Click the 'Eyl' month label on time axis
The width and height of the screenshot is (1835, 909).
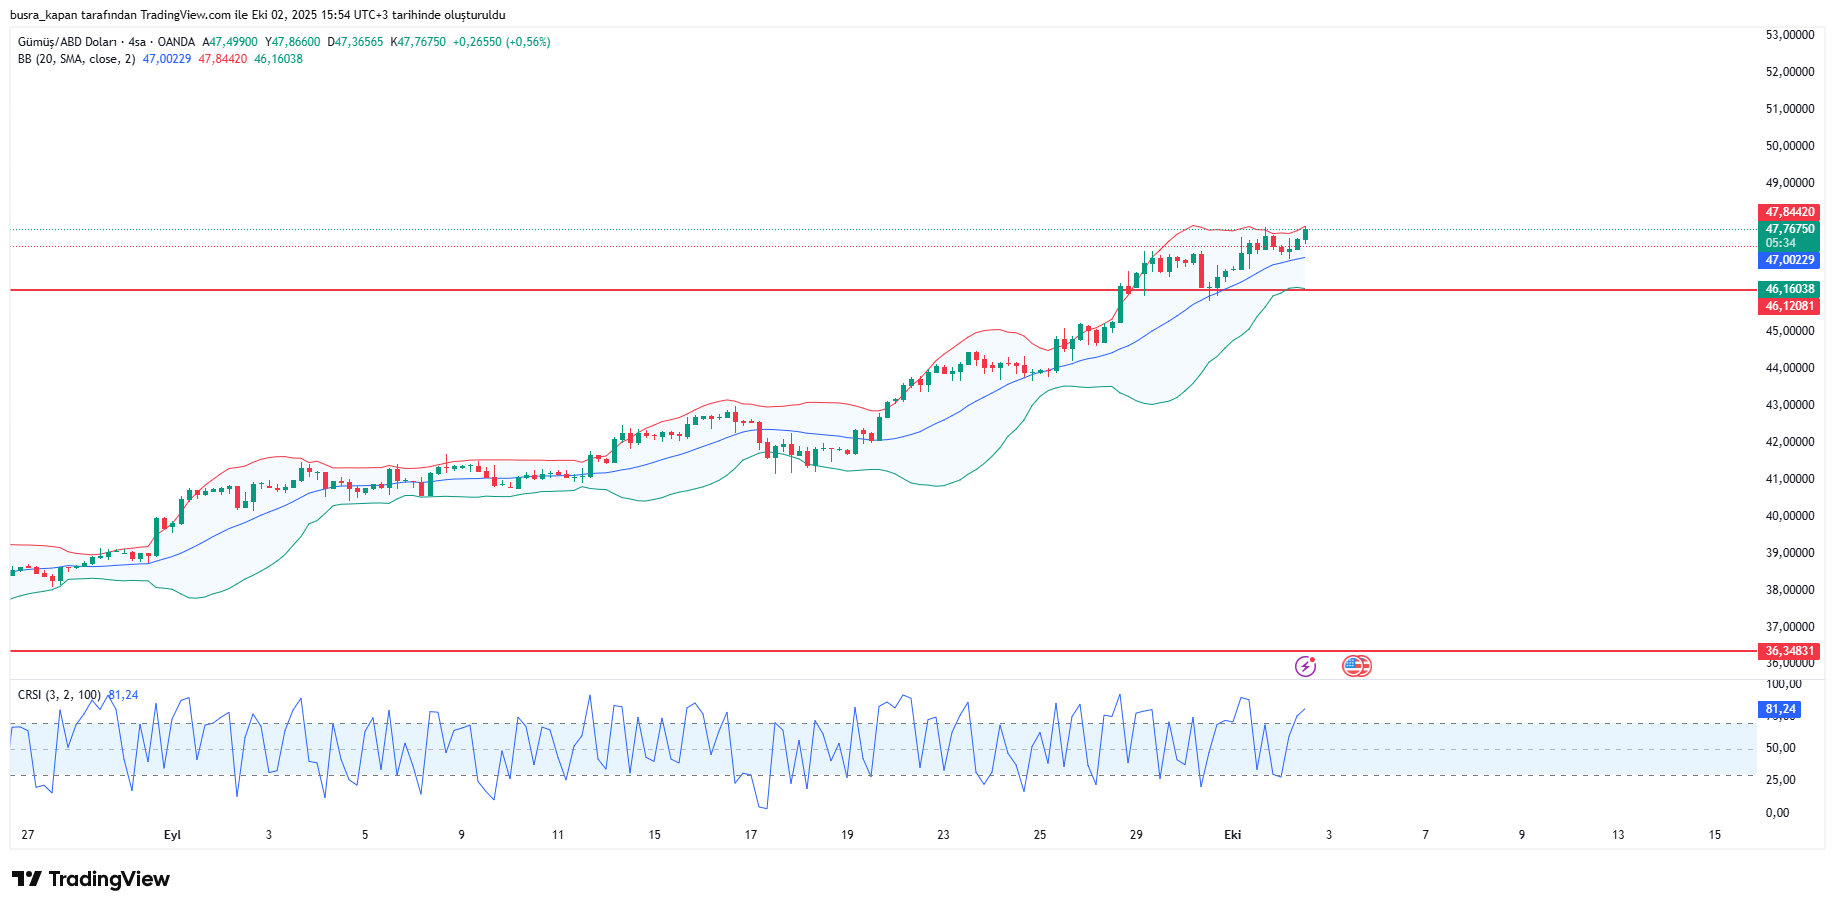[172, 835]
